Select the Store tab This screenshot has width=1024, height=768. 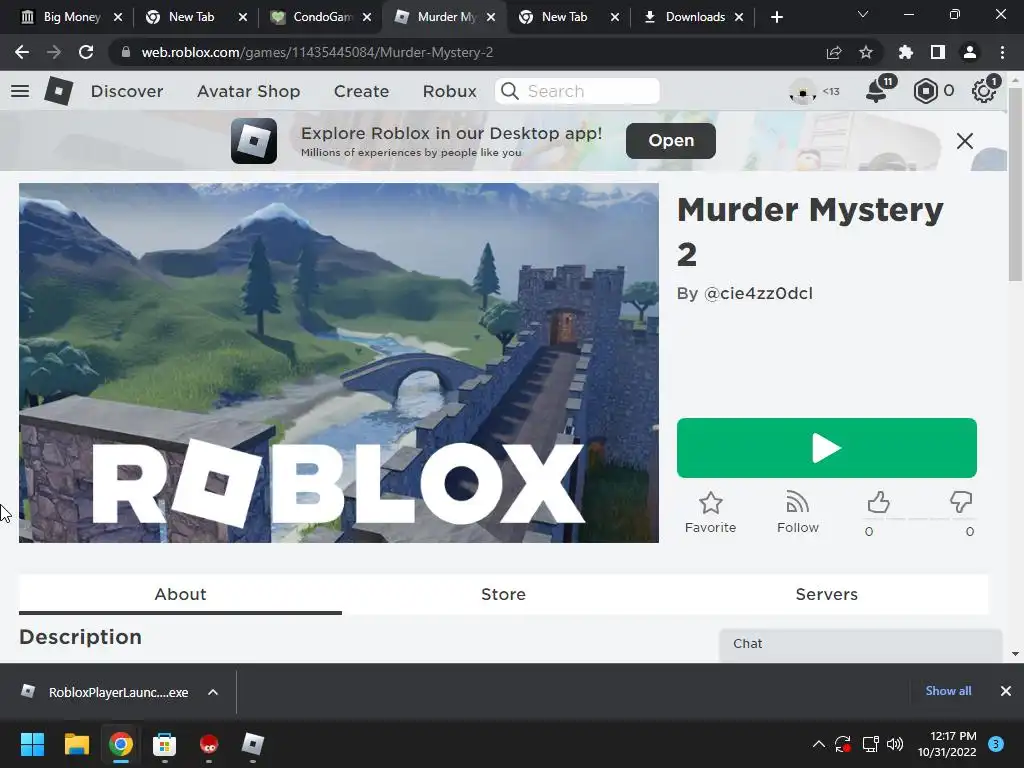504,594
